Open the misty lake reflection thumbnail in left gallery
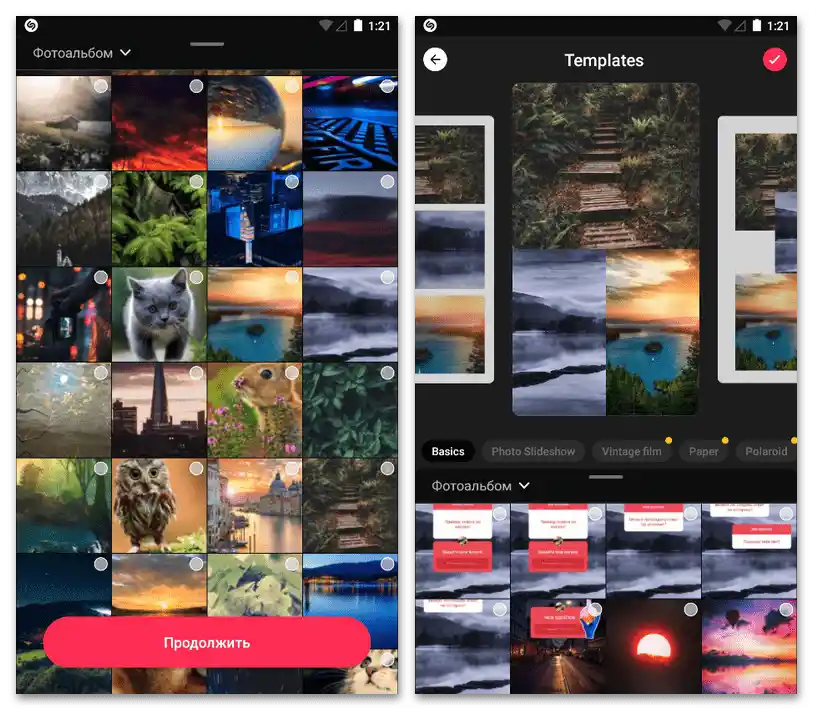Screen dimensions: 813x710 [350, 314]
